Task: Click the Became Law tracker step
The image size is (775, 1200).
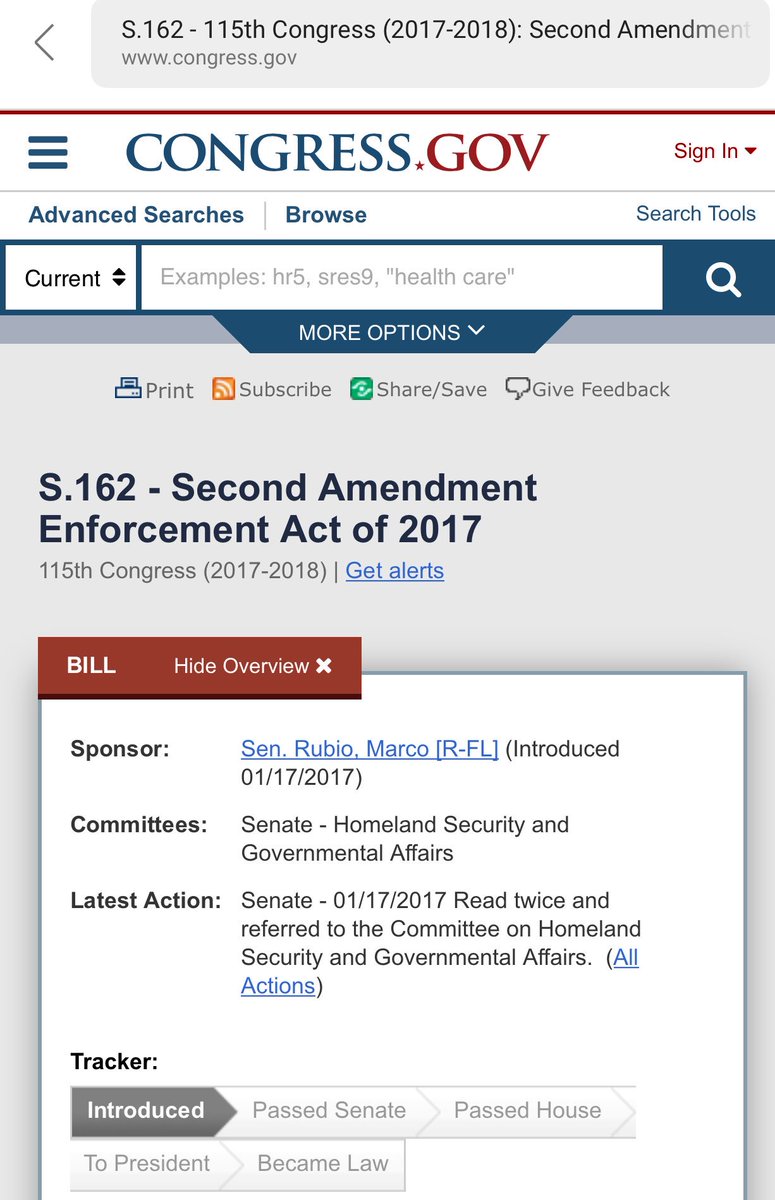Action: (323, 1164)
